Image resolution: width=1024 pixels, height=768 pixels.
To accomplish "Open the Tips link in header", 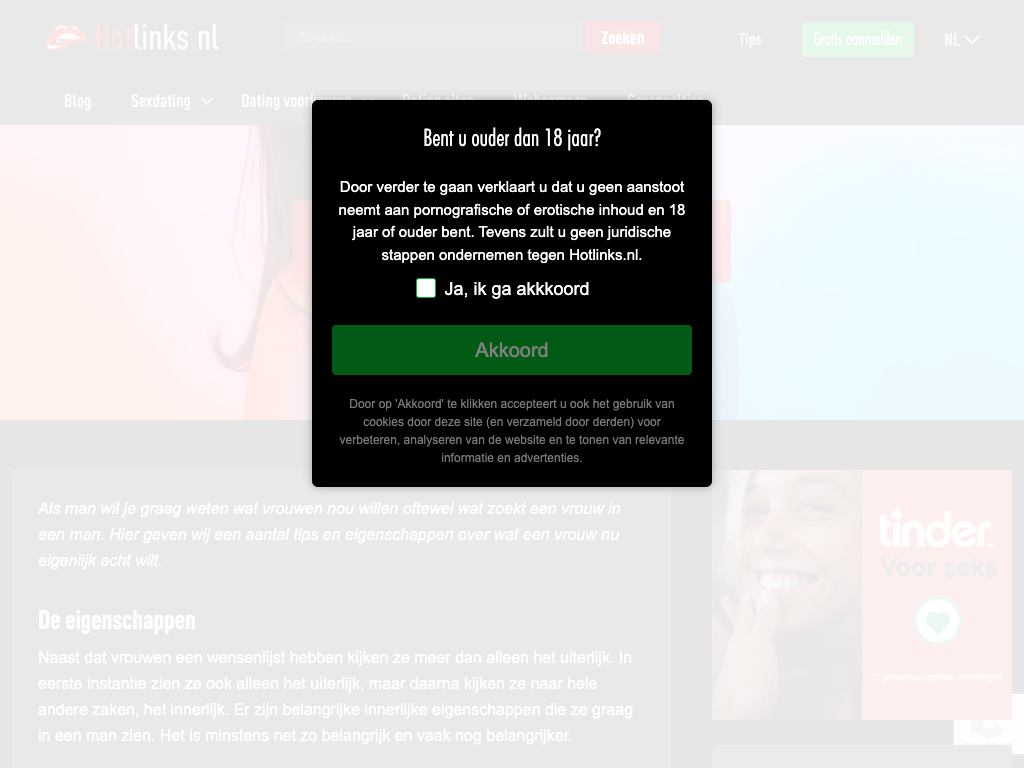I will 750,39.
